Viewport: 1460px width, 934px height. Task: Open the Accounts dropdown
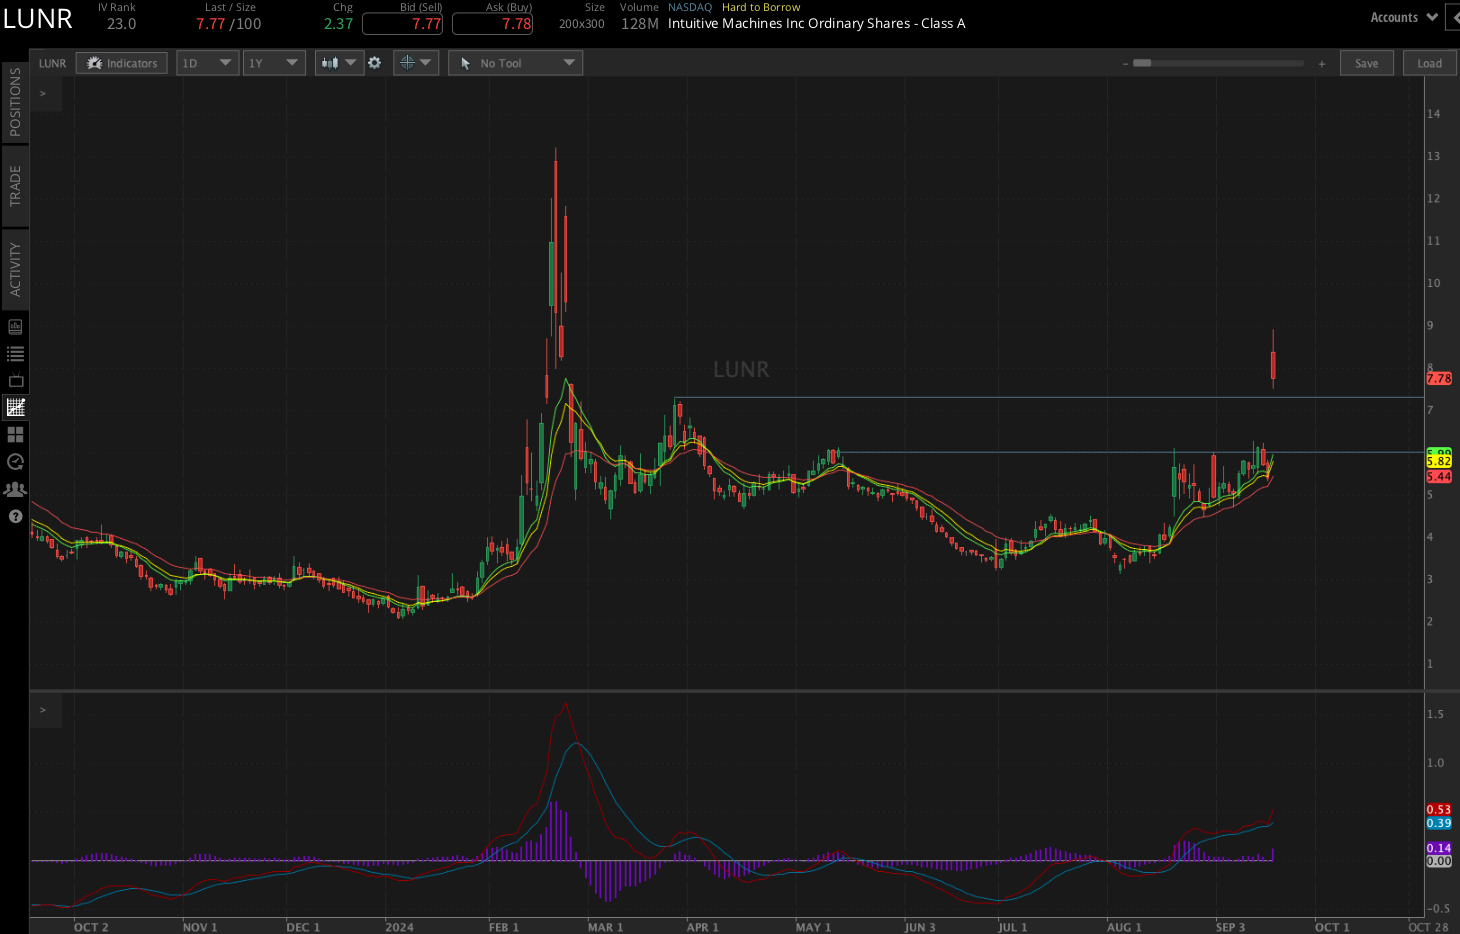[x=1404, y=17]
